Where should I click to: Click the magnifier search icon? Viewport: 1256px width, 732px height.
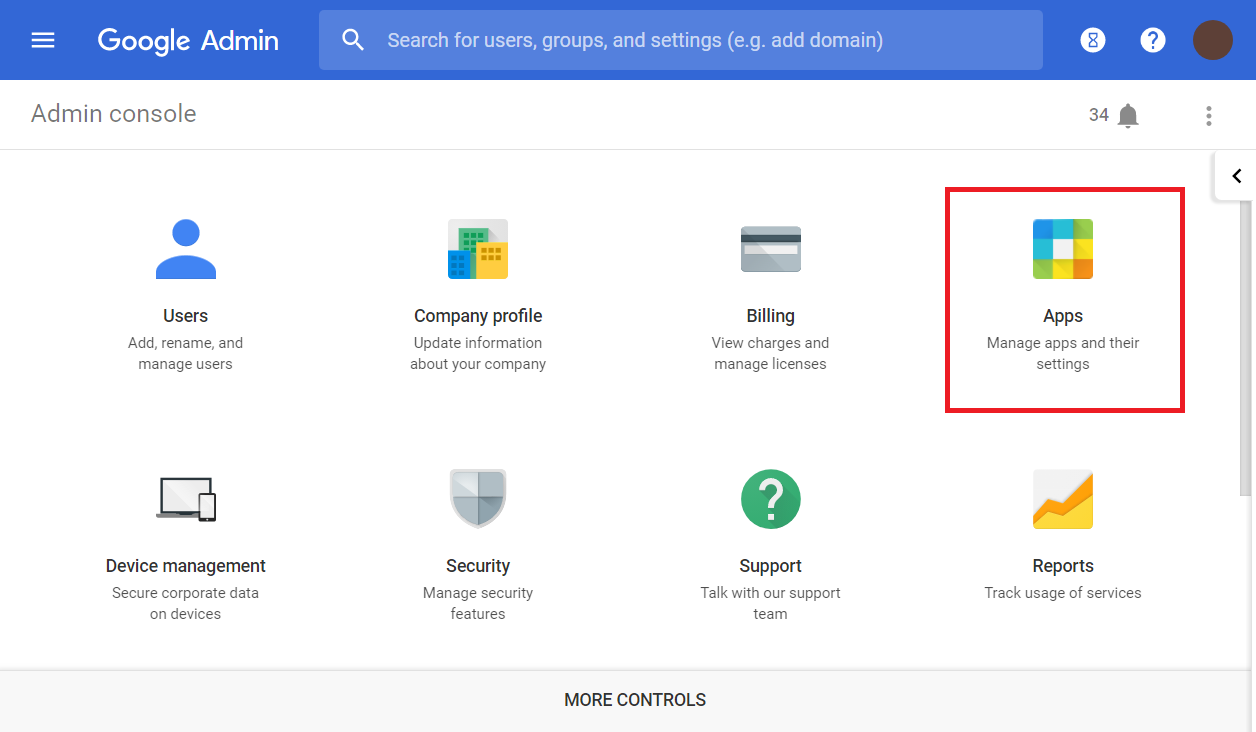click(352, 40)
